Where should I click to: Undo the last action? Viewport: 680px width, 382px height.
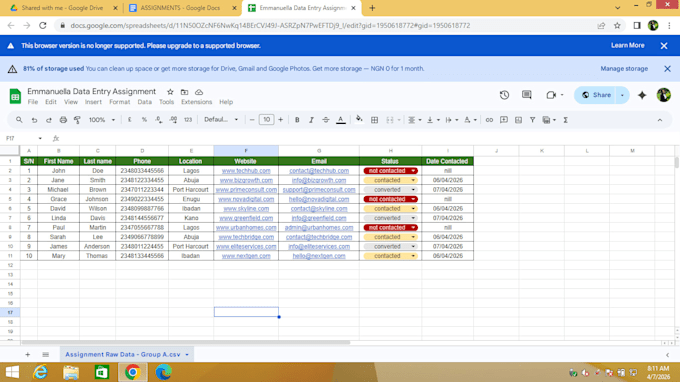tap(34, 120)
